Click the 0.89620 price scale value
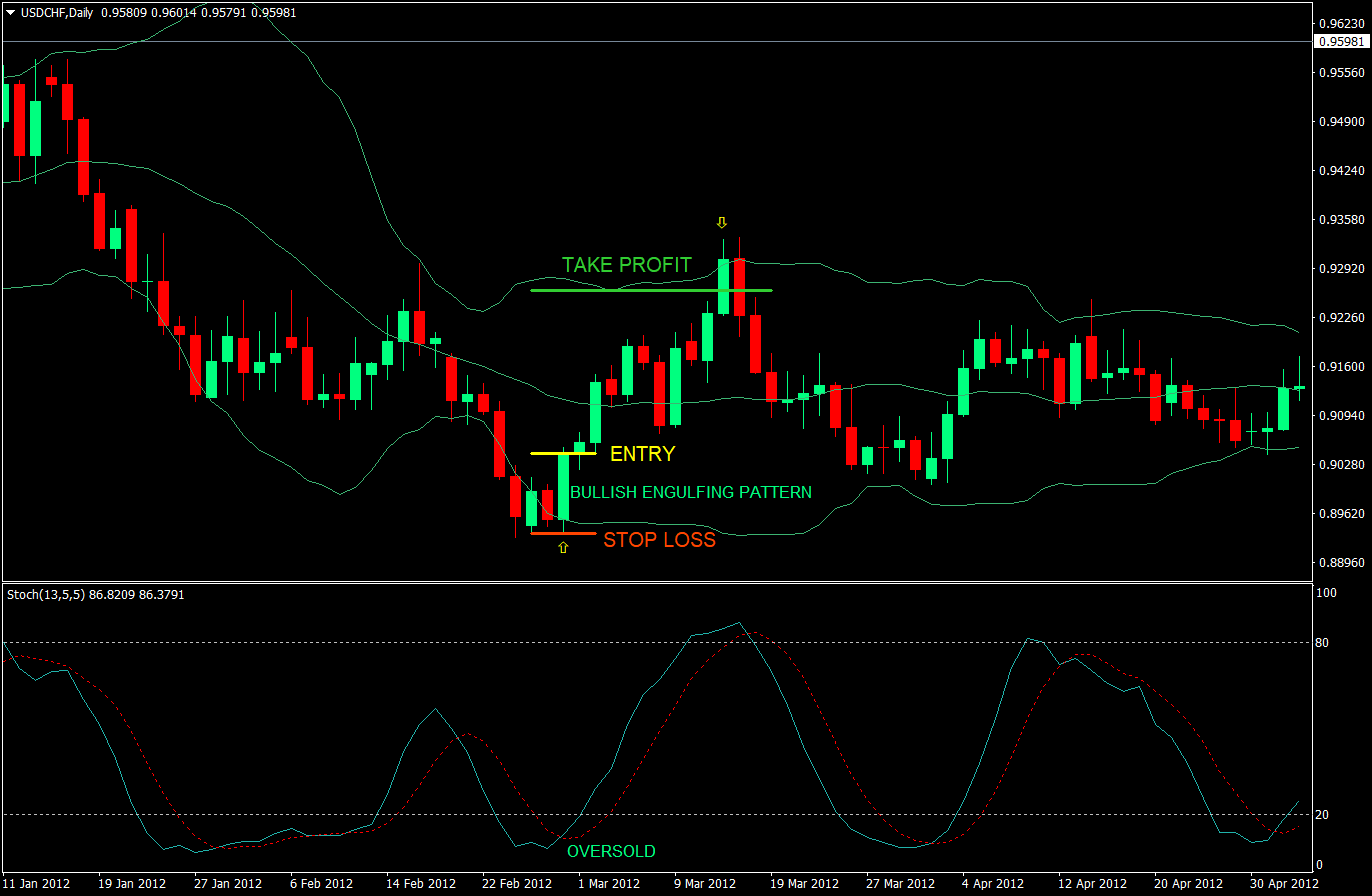The image size is (1372, 896). (1342, 514)
